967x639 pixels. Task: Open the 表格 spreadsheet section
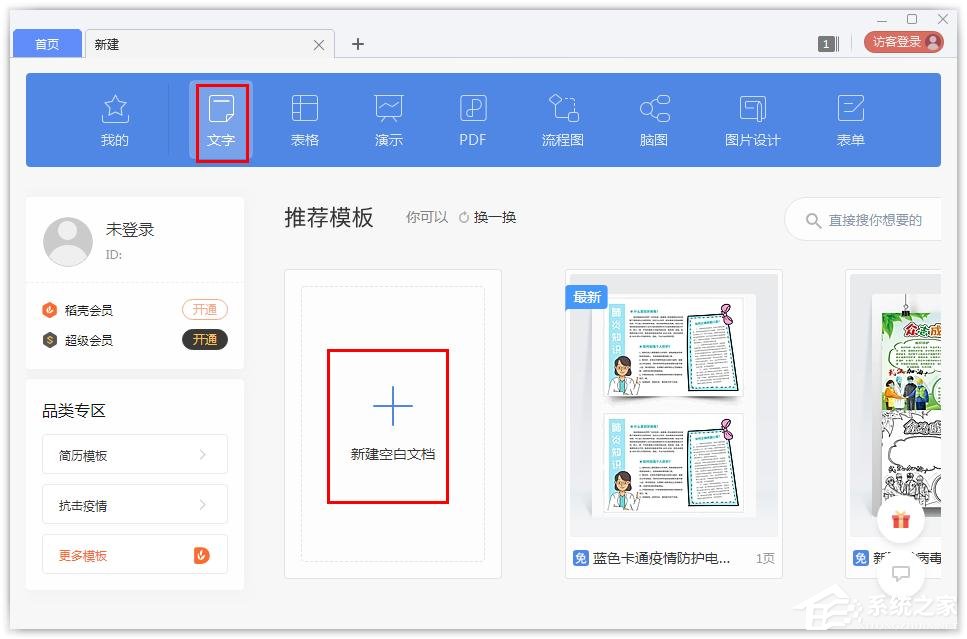(305, 118)
